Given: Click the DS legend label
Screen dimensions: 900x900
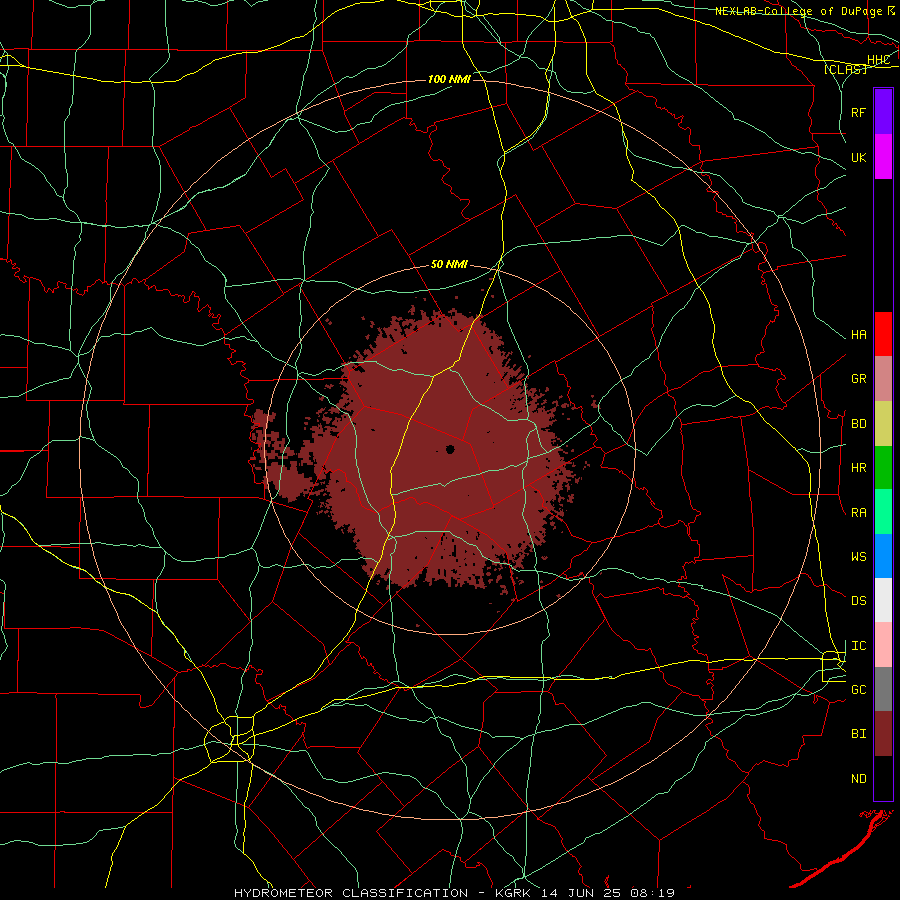Looking at the screenshot, I should coord(859,601).
